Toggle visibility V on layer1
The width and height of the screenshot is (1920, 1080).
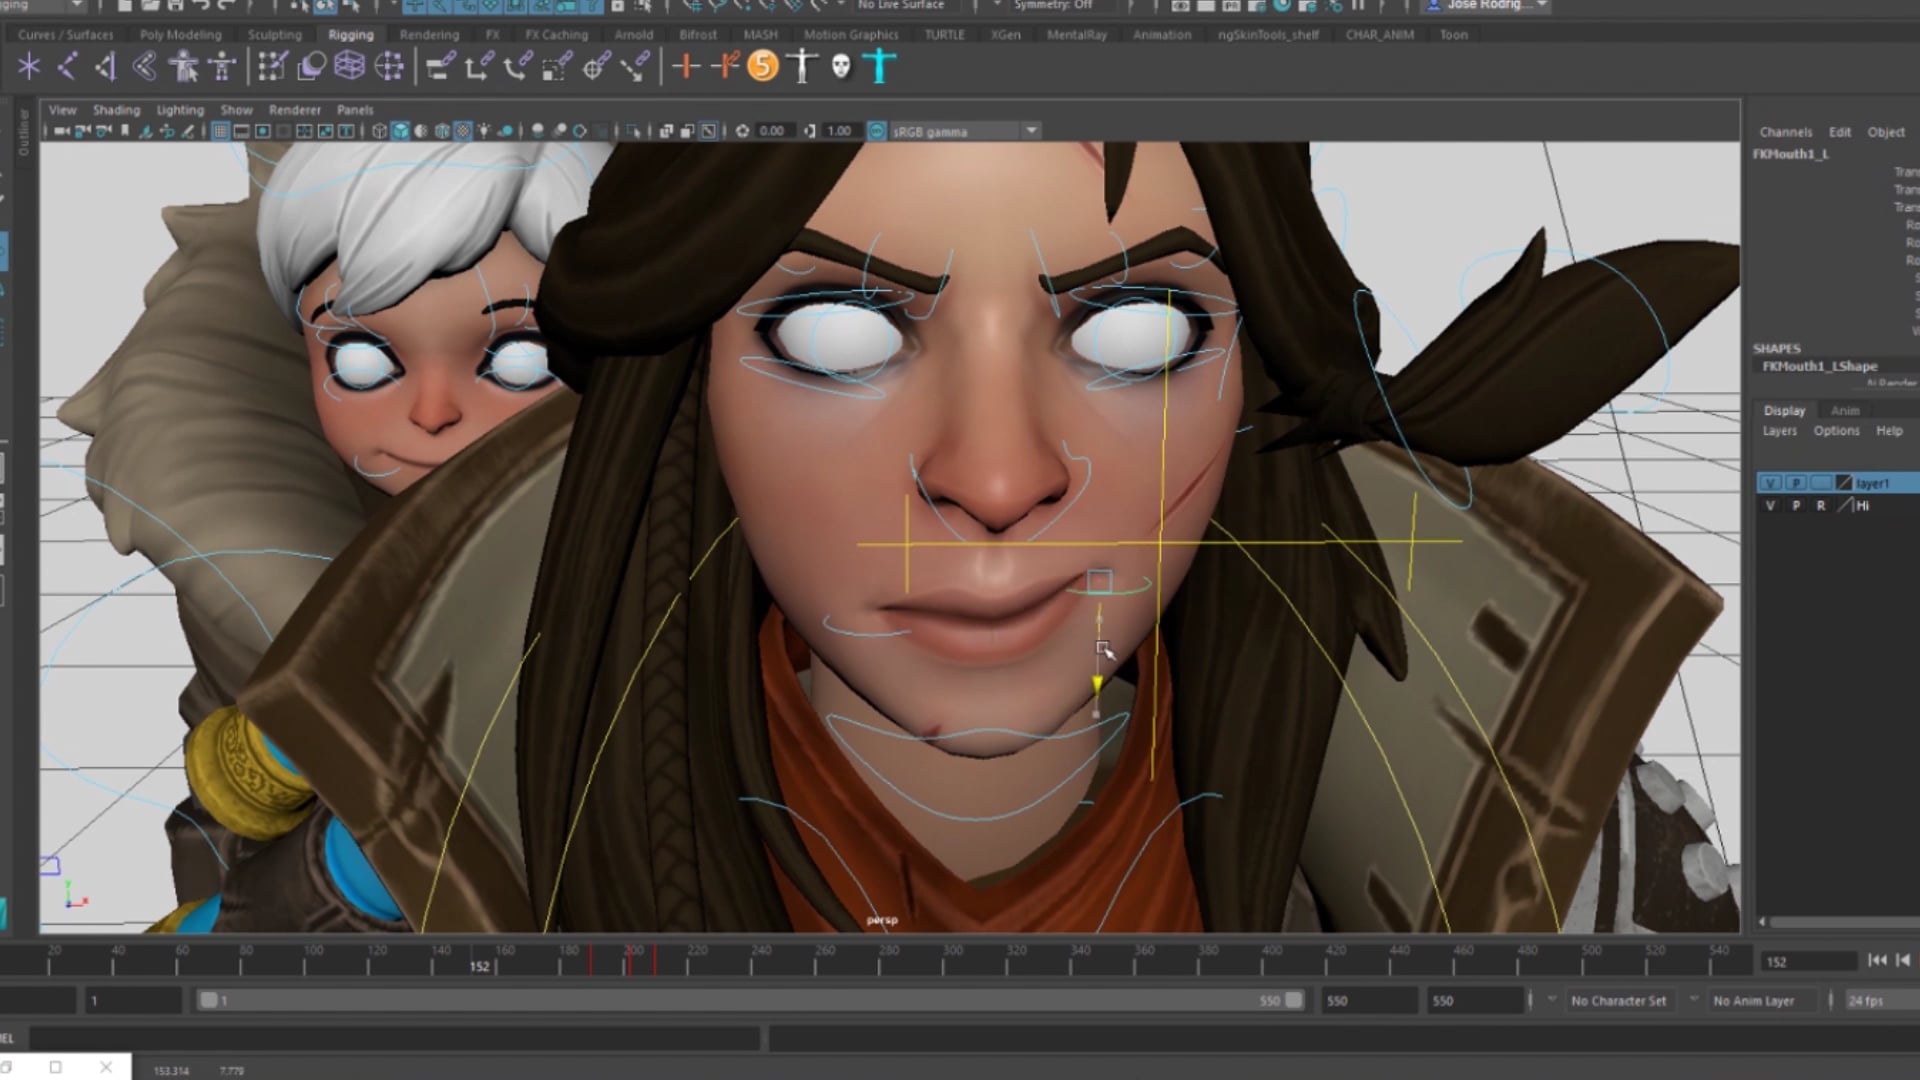pyautogui.click(x=1770, y=483)
